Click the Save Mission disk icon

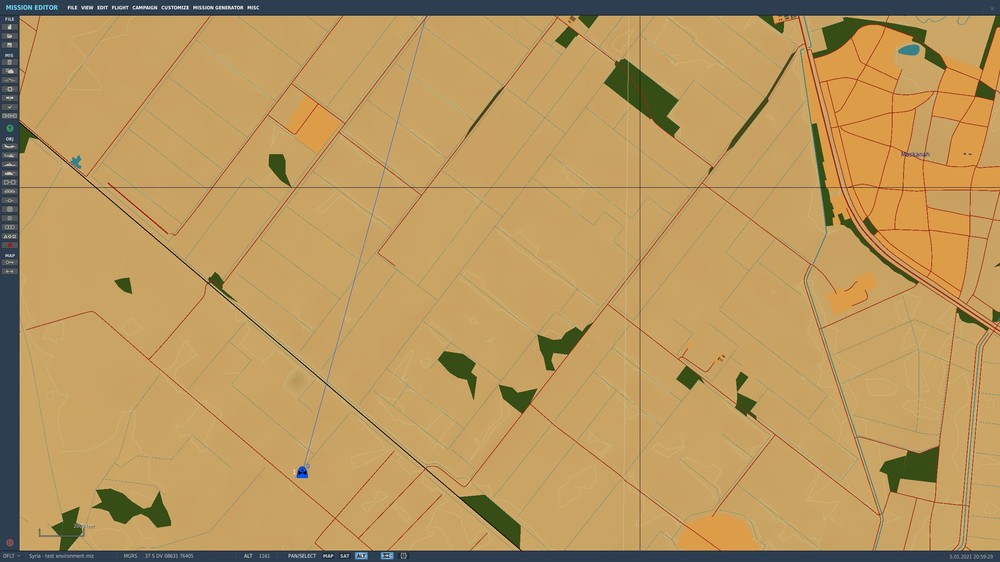(10, 45)
